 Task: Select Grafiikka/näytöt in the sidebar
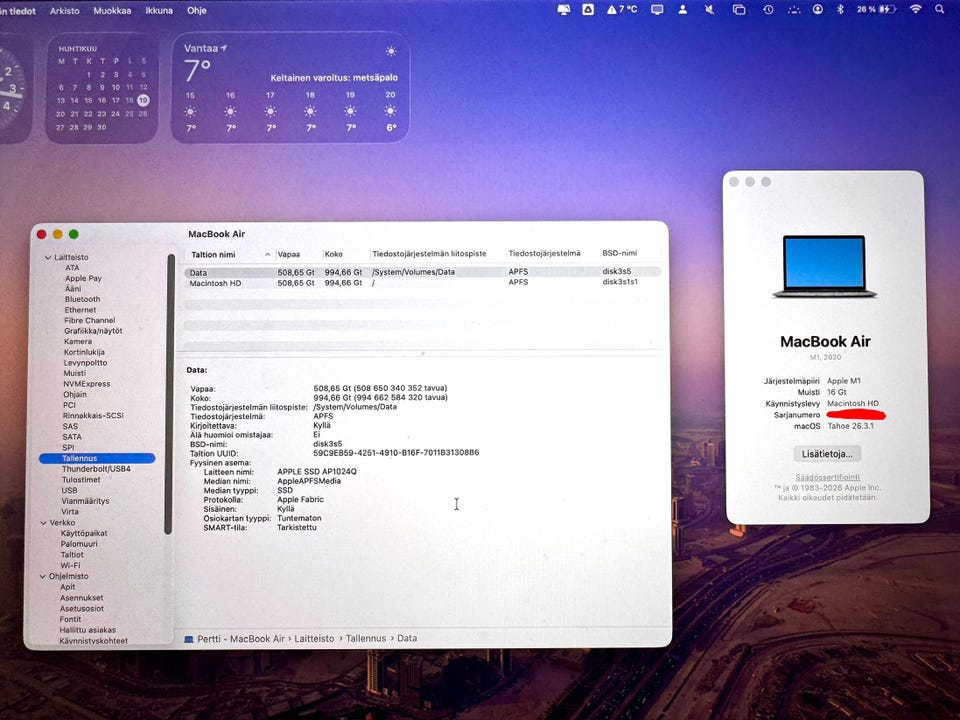93,331
